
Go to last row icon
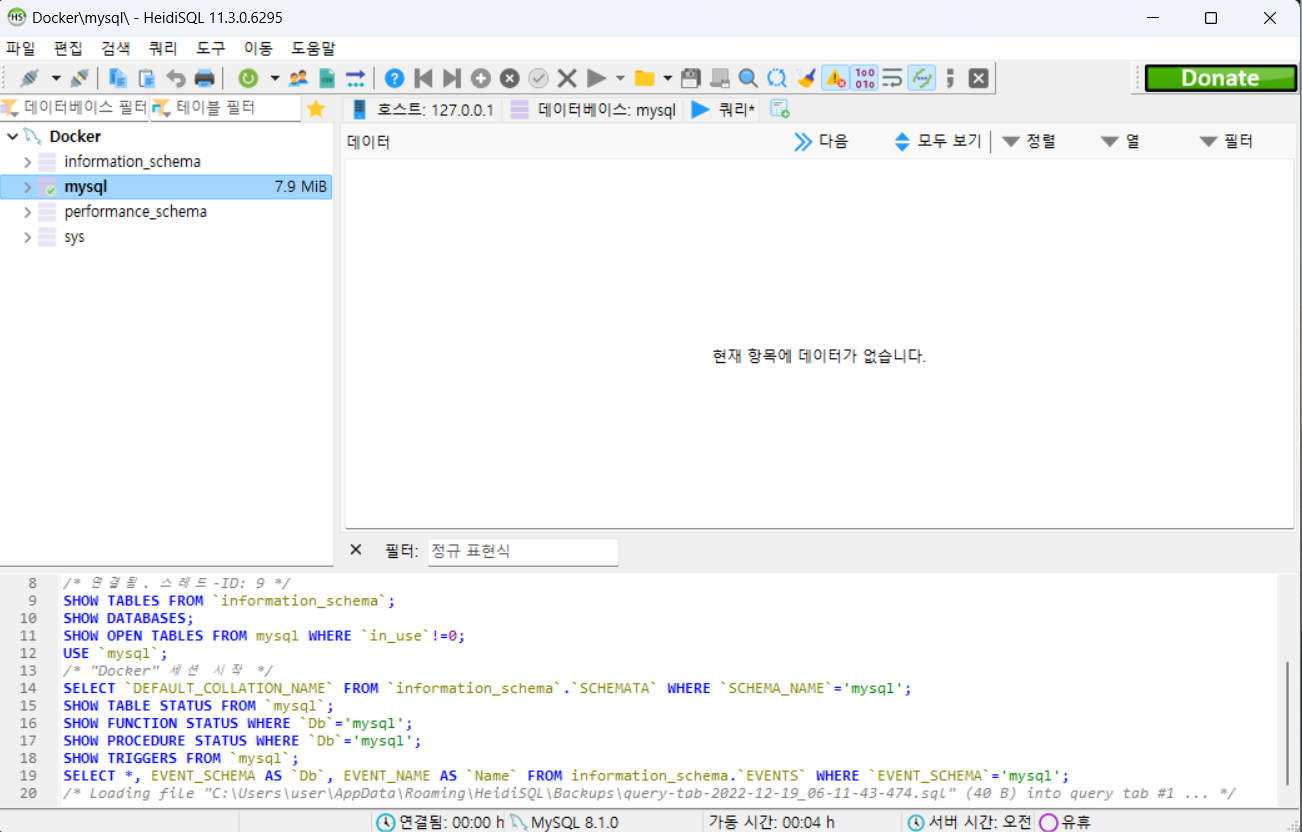[x=452, y=78]
